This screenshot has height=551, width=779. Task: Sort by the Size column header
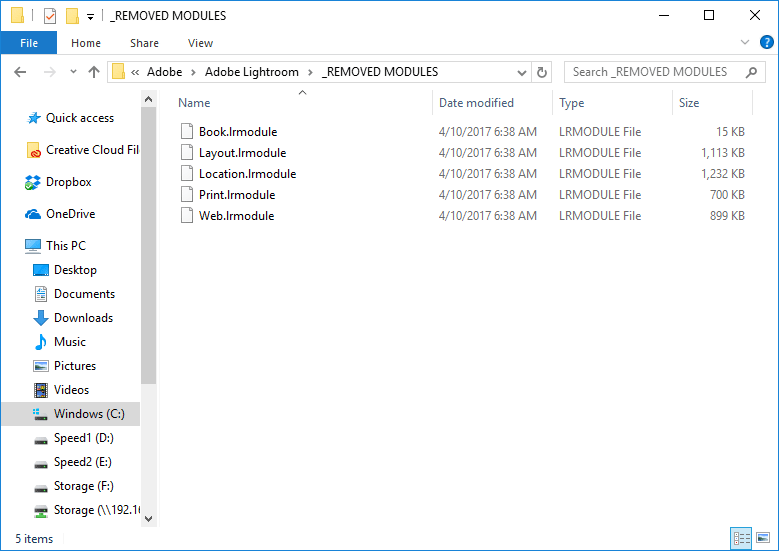click(689, 103)
